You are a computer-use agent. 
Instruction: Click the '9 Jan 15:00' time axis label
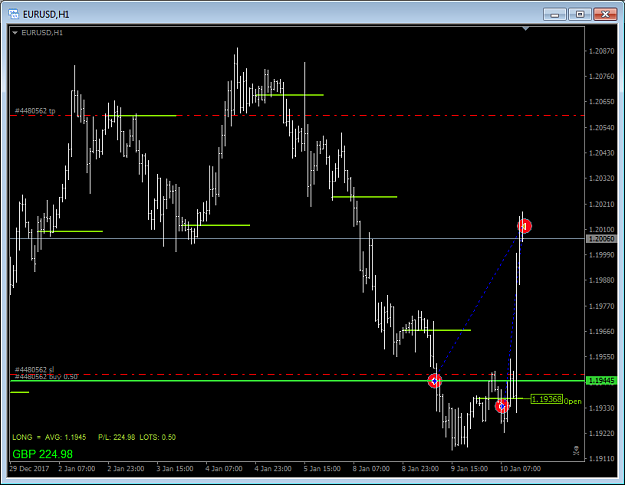pos(469,469)
